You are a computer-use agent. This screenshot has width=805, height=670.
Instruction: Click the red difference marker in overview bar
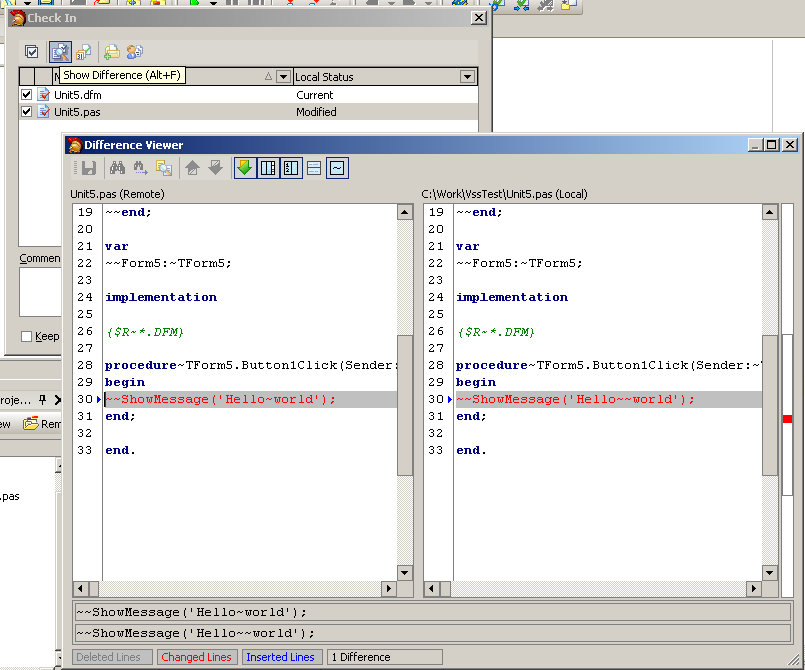[x=787, y=419]
